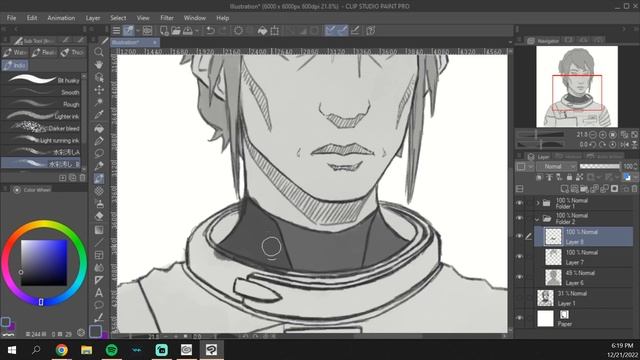Click the New file icon in the command bar

pos(164,31)
